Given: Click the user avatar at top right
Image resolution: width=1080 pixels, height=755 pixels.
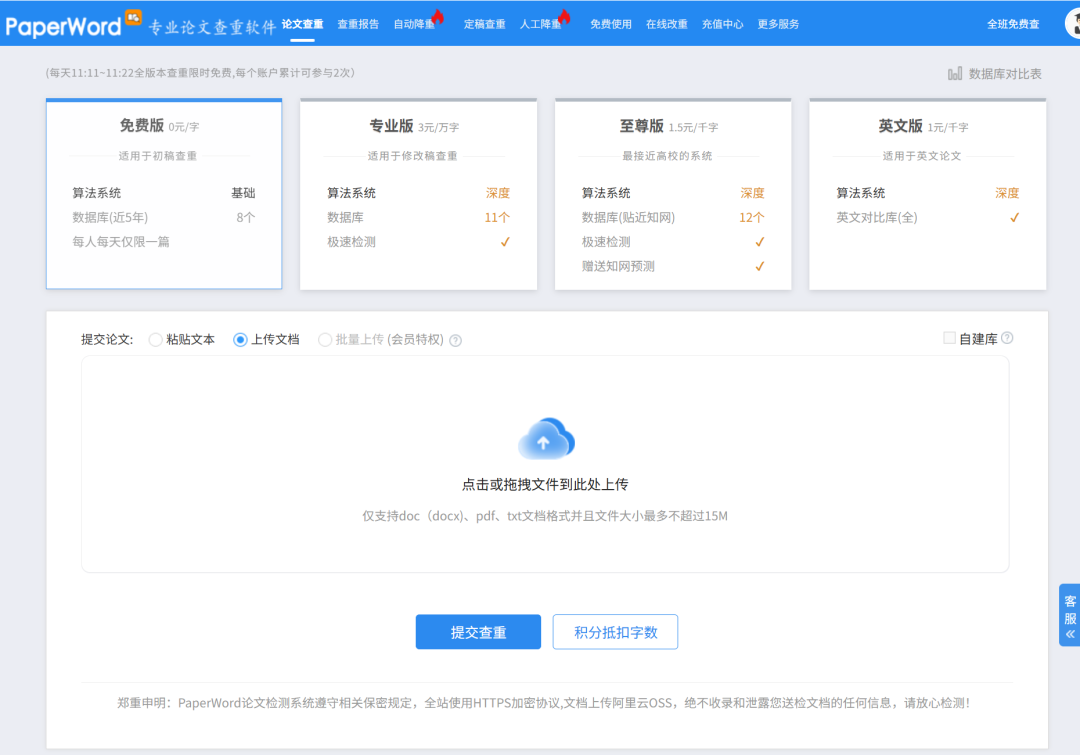Looking at the screenshot, I should [x=1072, y=24].
